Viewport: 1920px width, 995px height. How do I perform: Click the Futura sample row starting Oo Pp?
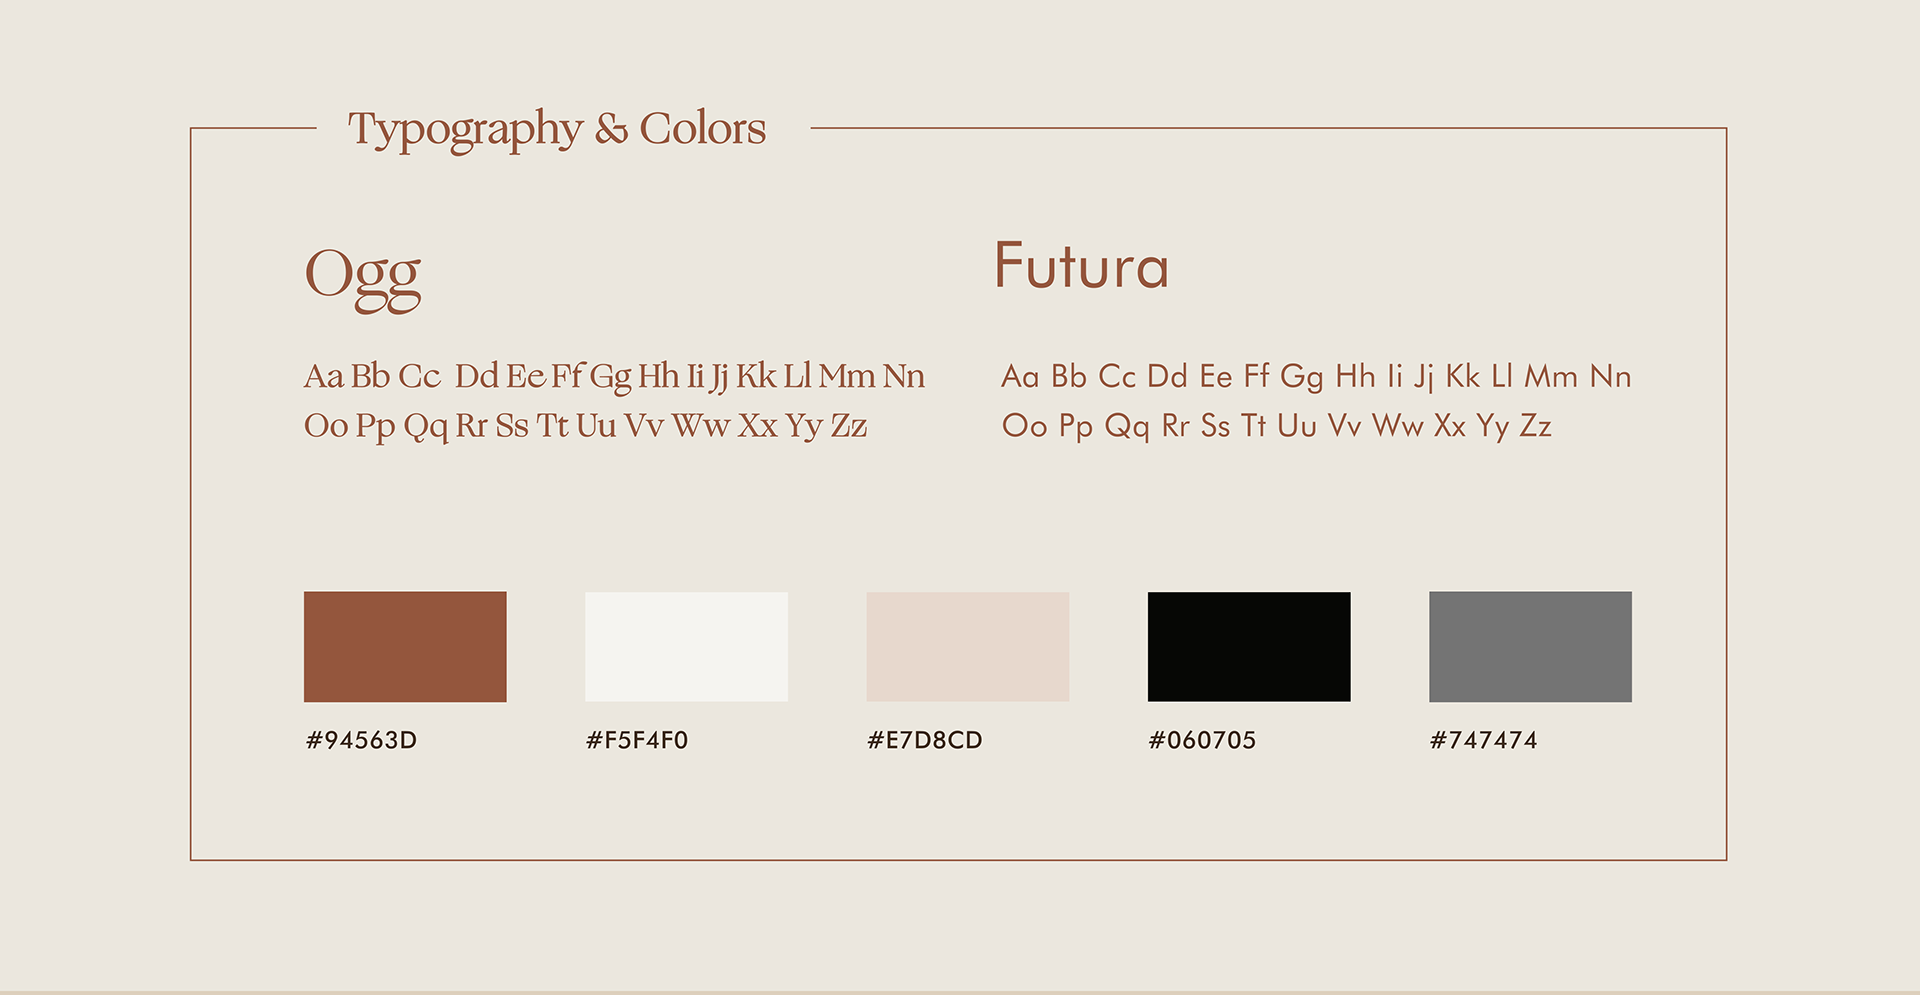1276,426
